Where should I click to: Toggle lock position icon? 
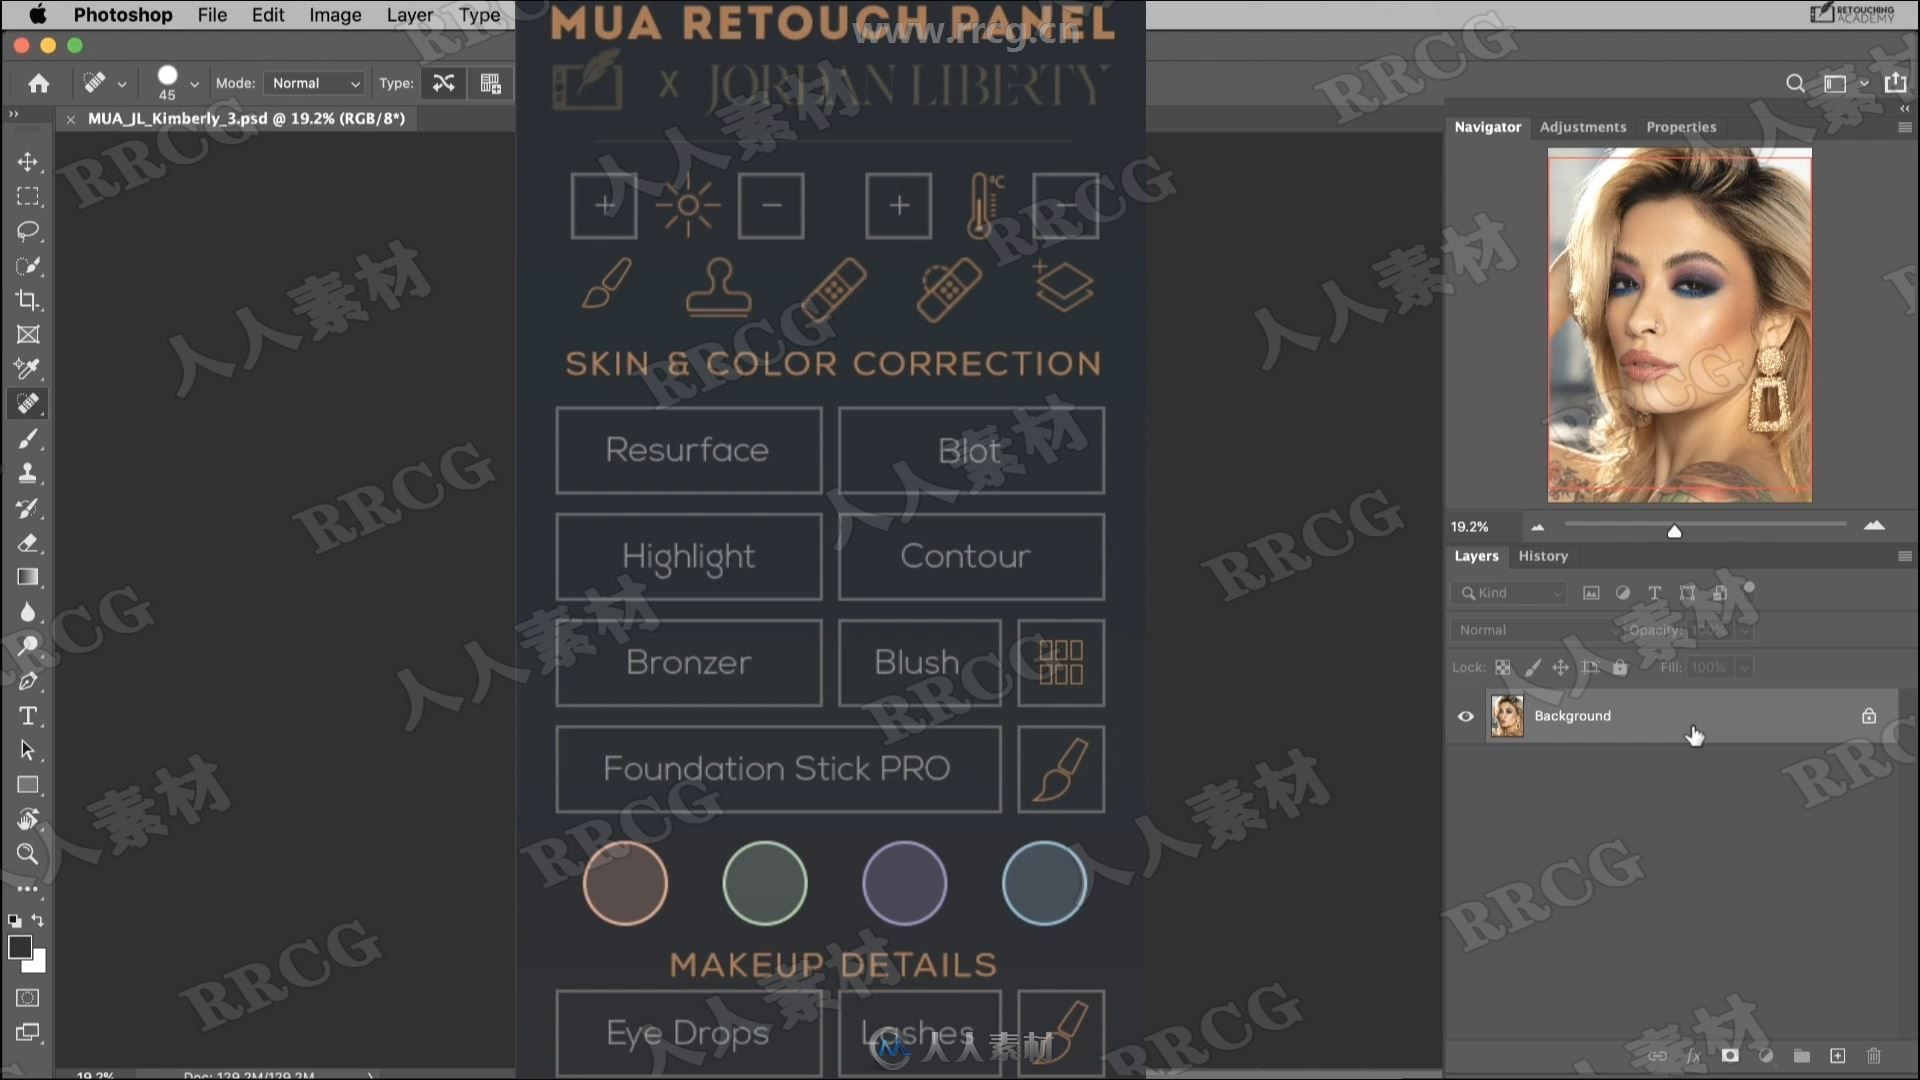pyautogui.click(x=1561, y=667)
